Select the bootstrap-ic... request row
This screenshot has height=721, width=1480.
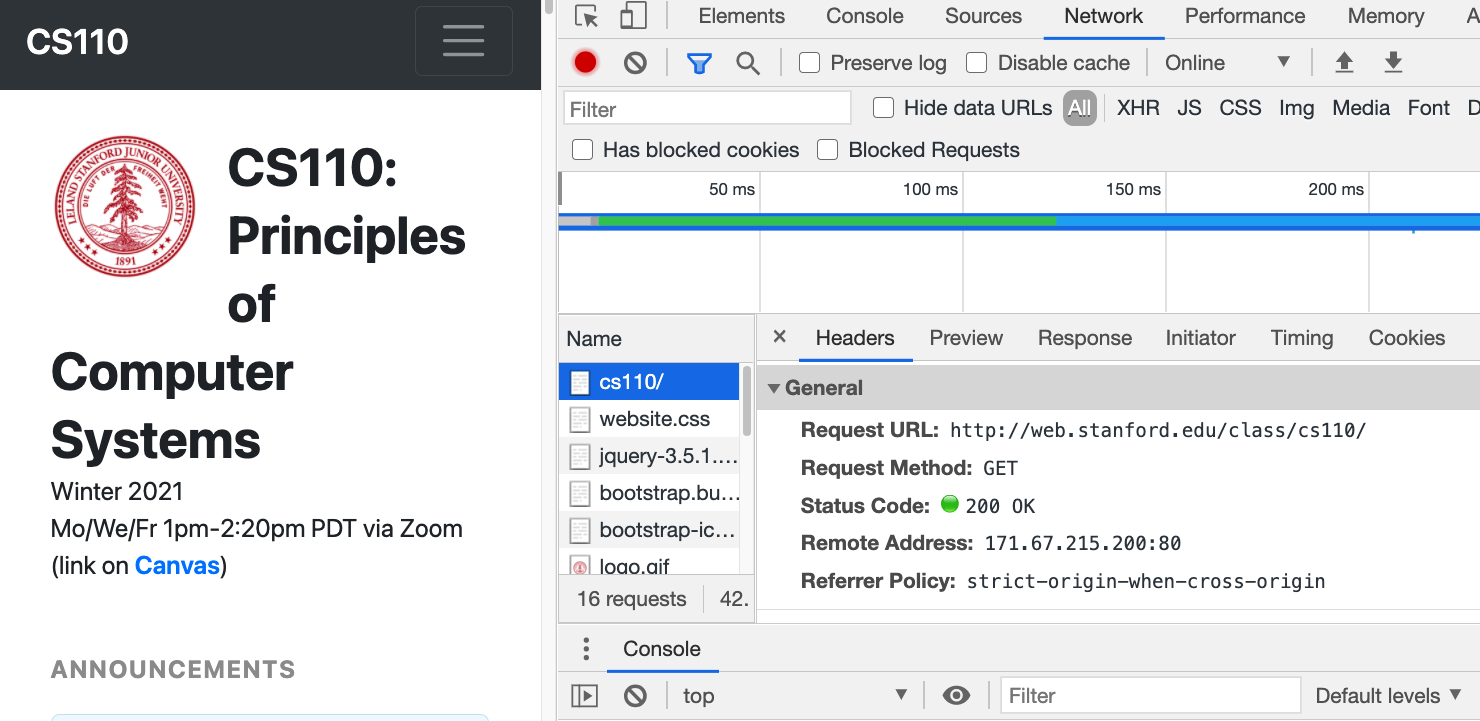649,530
